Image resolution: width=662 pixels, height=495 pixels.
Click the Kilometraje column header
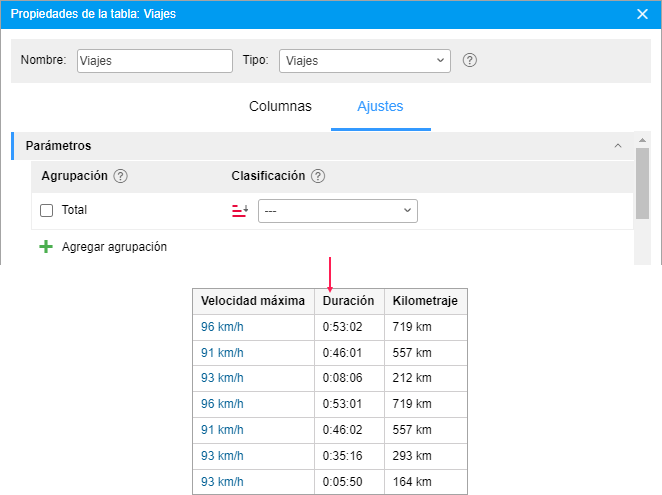(x=425, y=301)
